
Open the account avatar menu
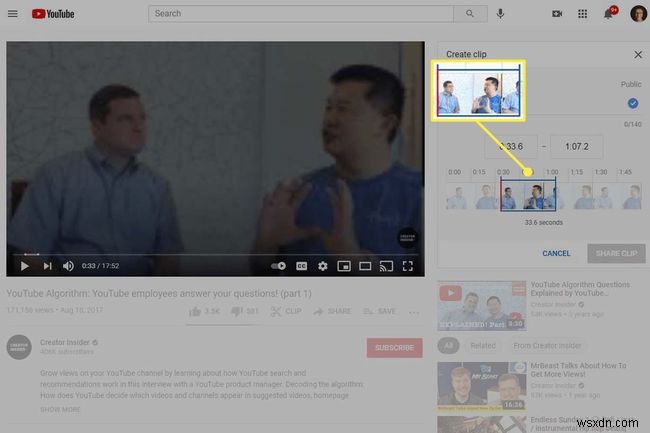[638, 14]
